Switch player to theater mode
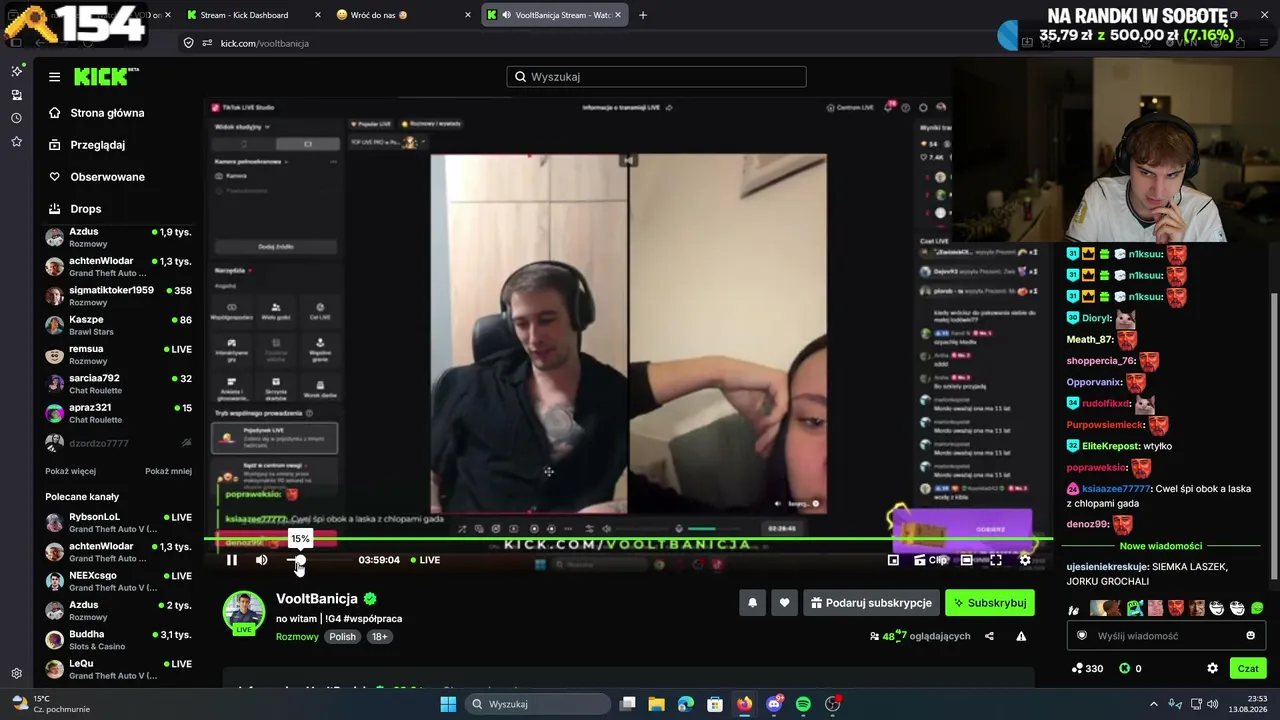Screen dimensions: 1280x720 [967, 560]
